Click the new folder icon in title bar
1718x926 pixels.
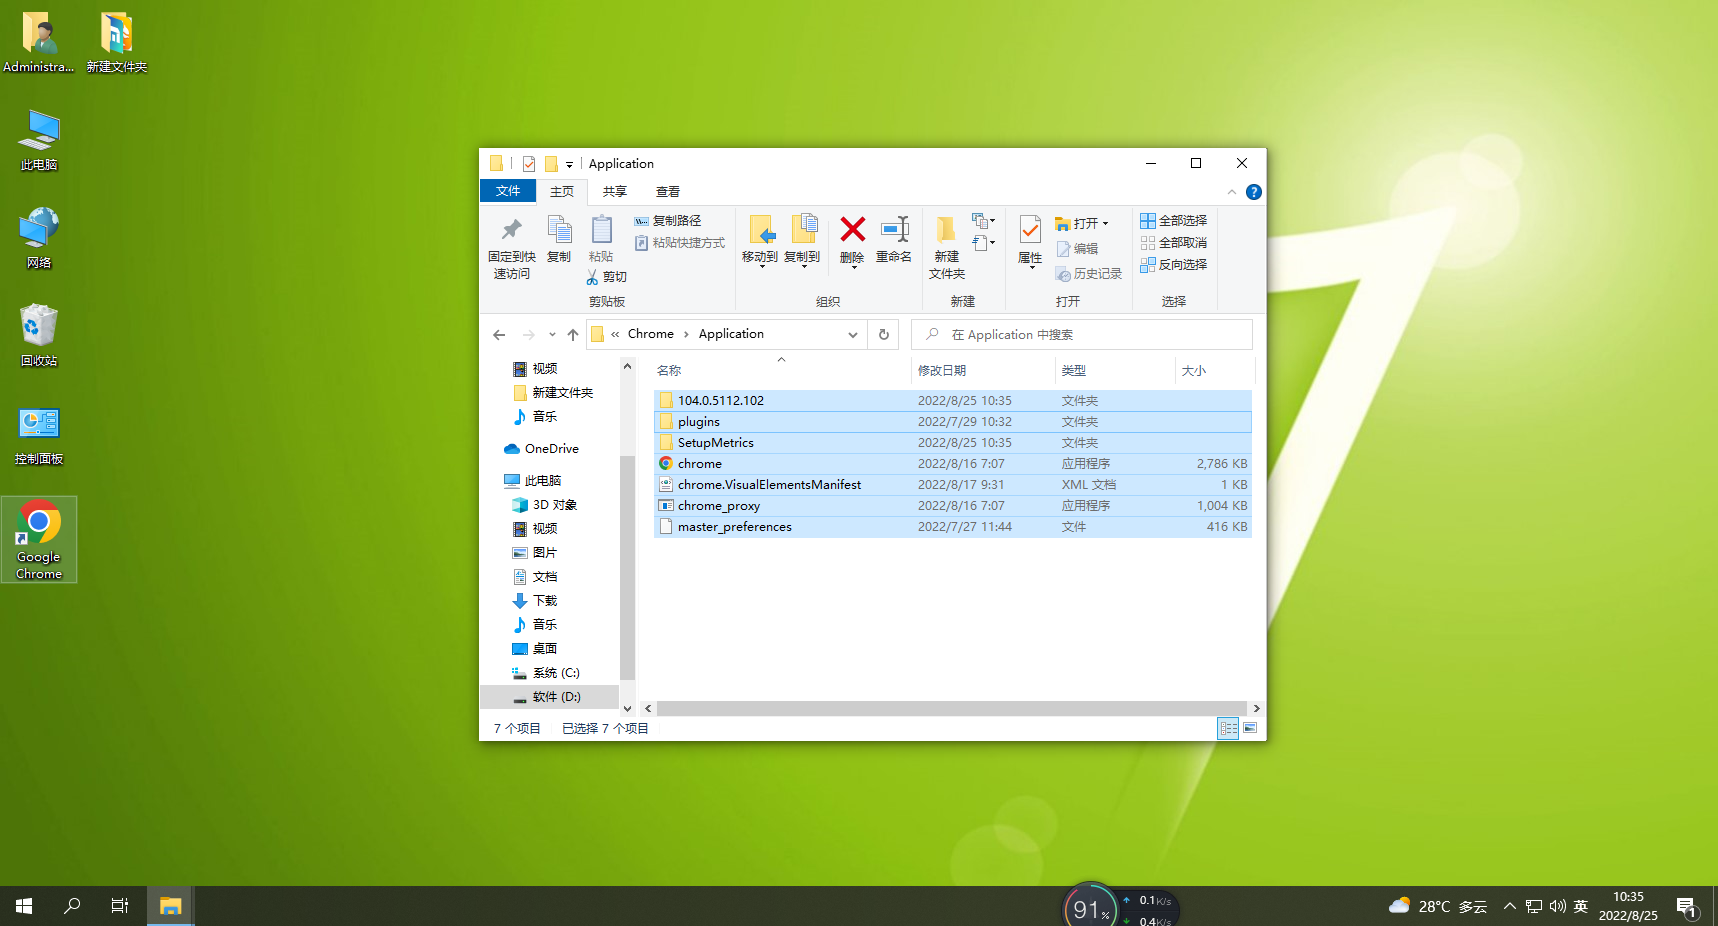coord(551,164)
